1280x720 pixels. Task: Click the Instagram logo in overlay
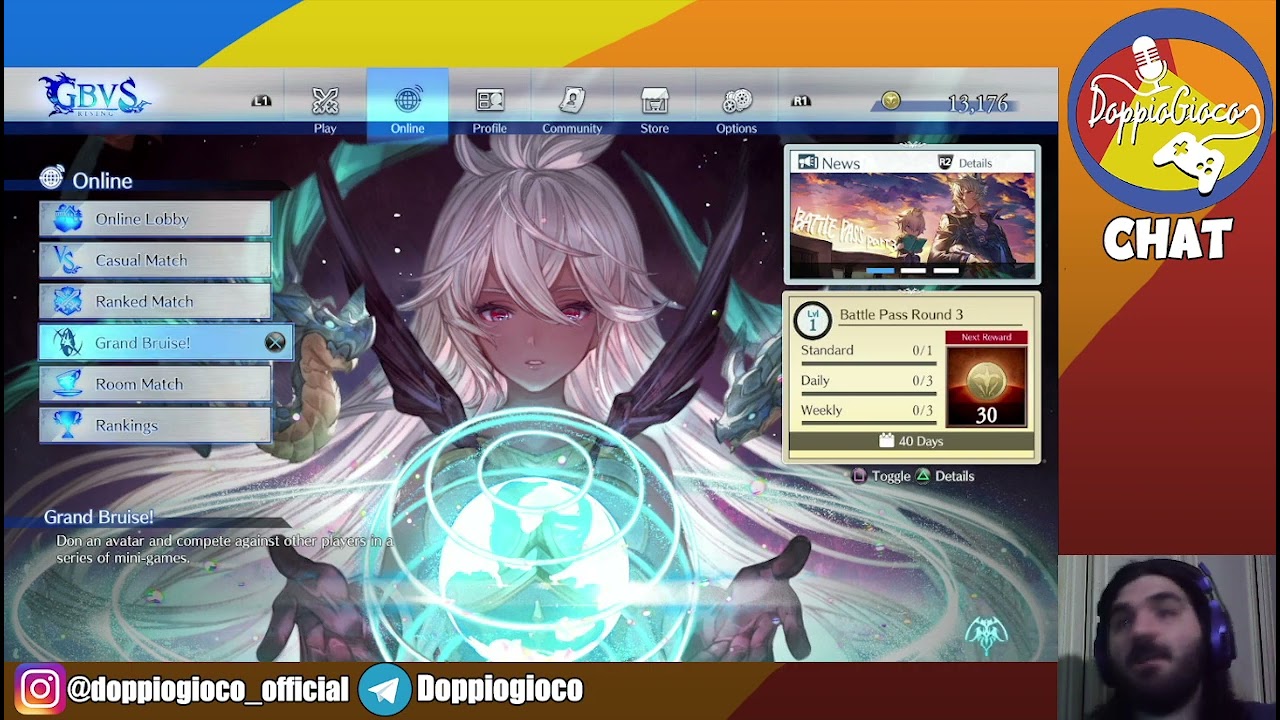click(38, 689)
